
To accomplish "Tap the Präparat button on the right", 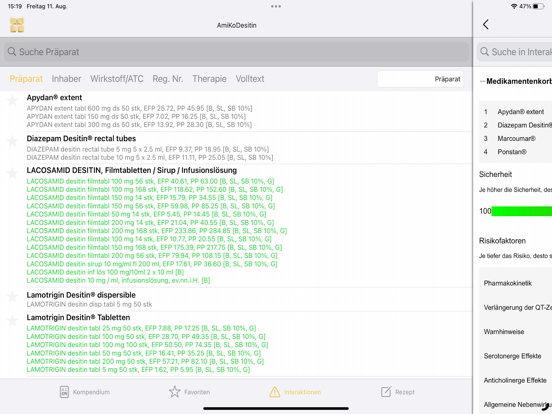I will tap(421, 79).
